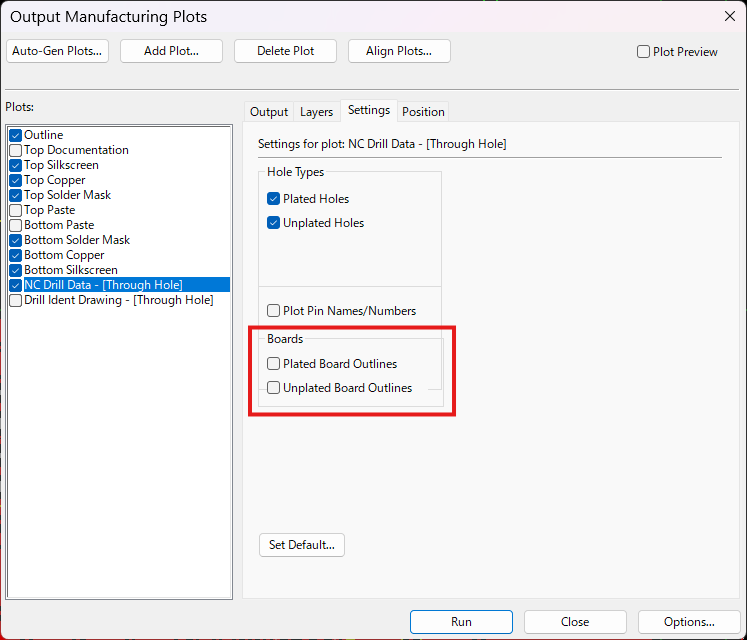Open the Options dialog
Screen dimensions: 747x640
(689, 621)
